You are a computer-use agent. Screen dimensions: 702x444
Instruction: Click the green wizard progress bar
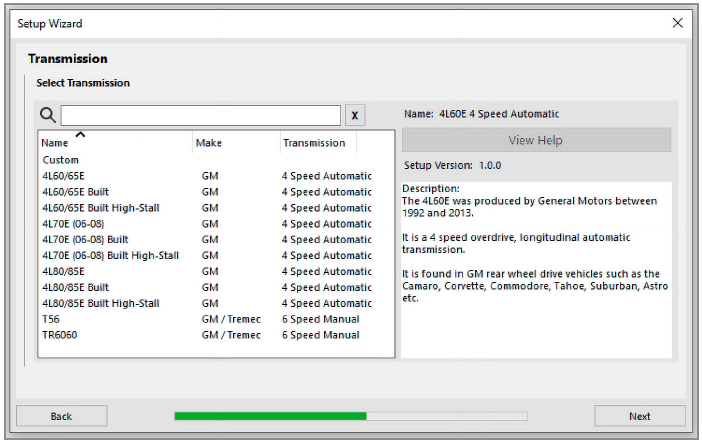click(x=351, y=416)
